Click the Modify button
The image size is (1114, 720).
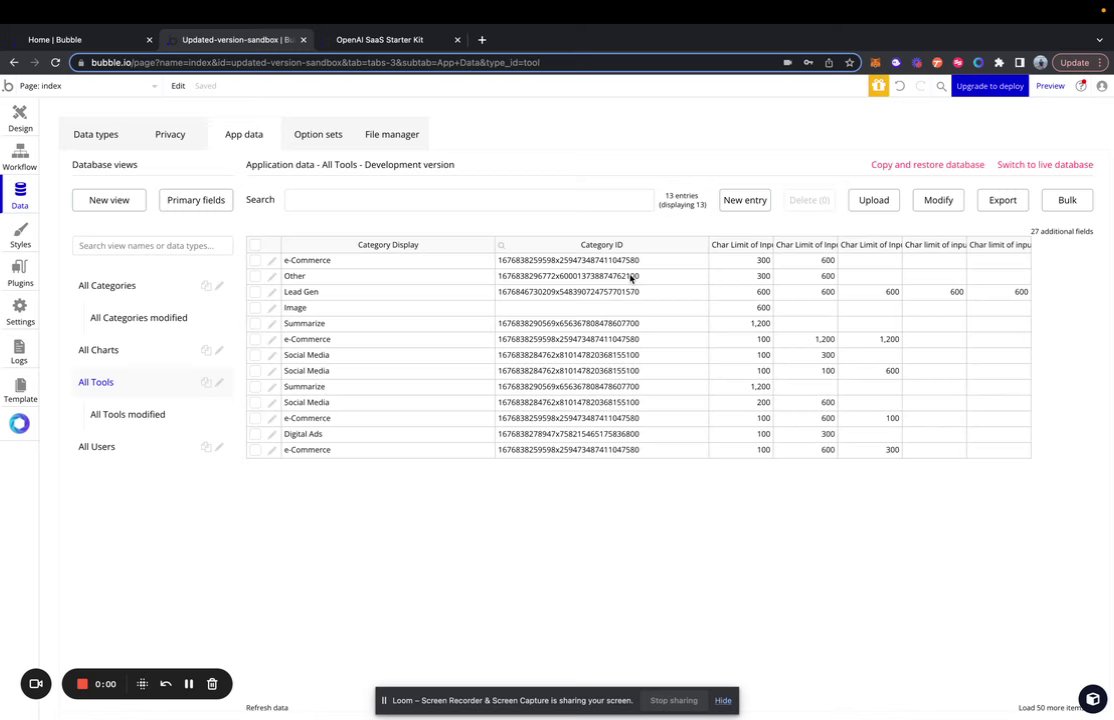(x=939, y=200)
